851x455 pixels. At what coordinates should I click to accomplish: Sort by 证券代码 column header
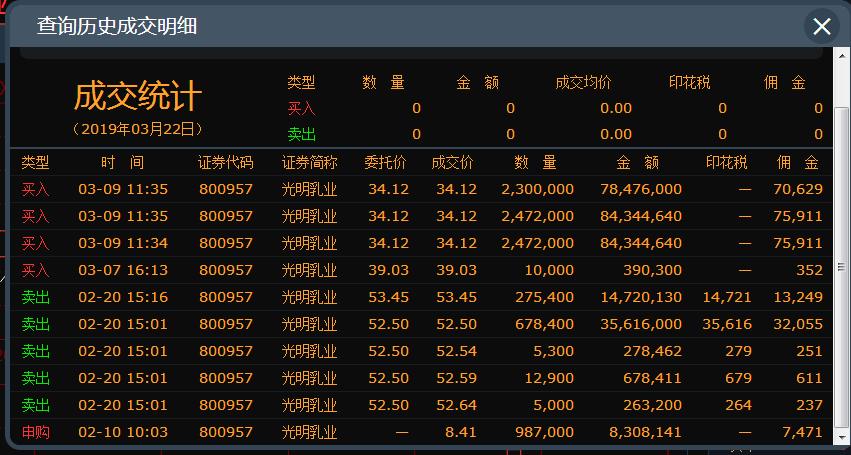225,163
